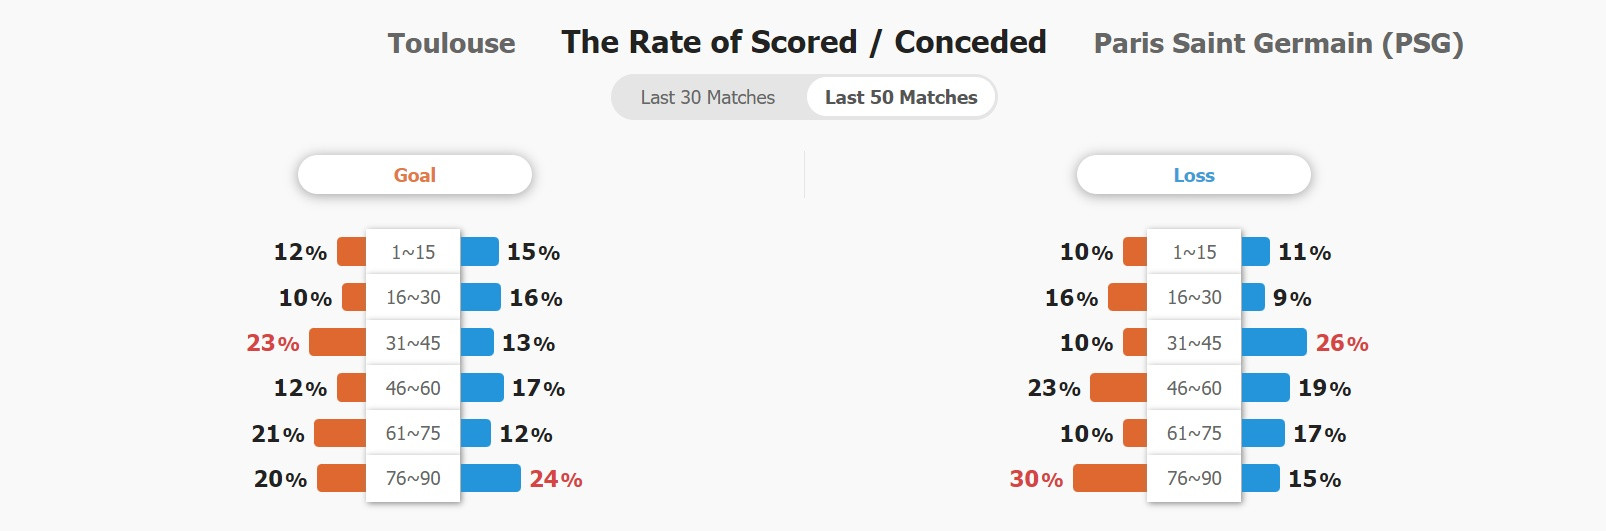This screenshot has width=1606, height=531.
Task: Click the 31~45 minute row under Goal
Action: (413, 343)
